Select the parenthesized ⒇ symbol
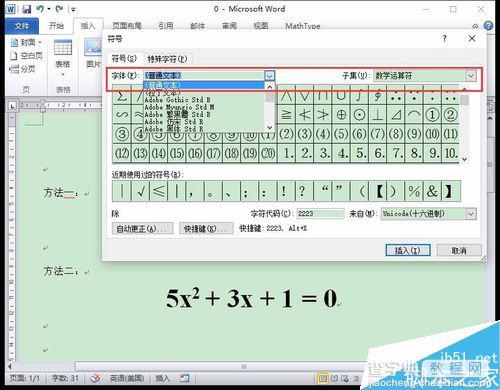The width and height of the screenshot is (500, 390). coord(268,153)
